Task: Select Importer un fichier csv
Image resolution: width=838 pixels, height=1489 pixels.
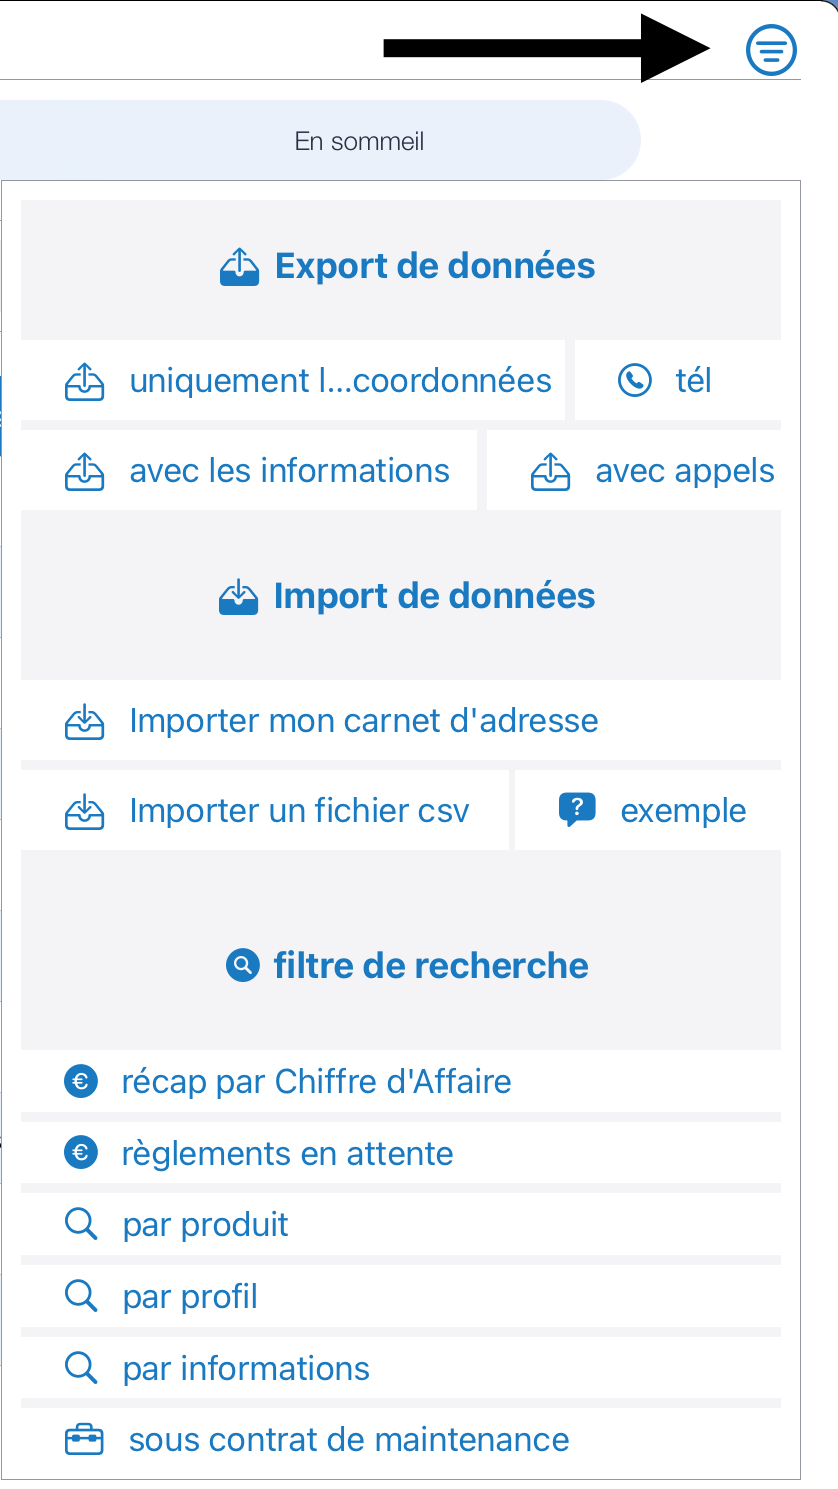Action: click(x=299, y=811)
